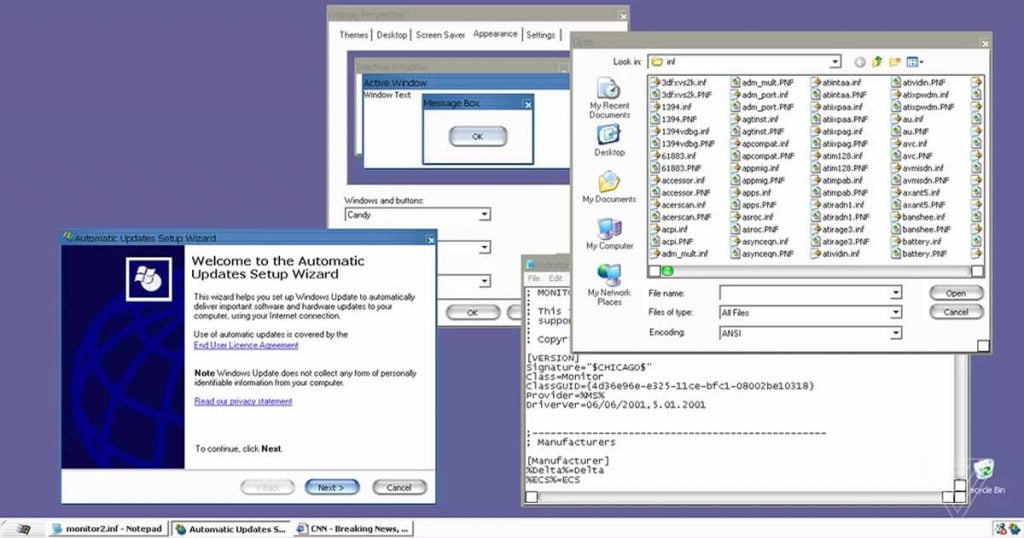Open the Recycle Bin on the desktop

(x=985, y=477)
